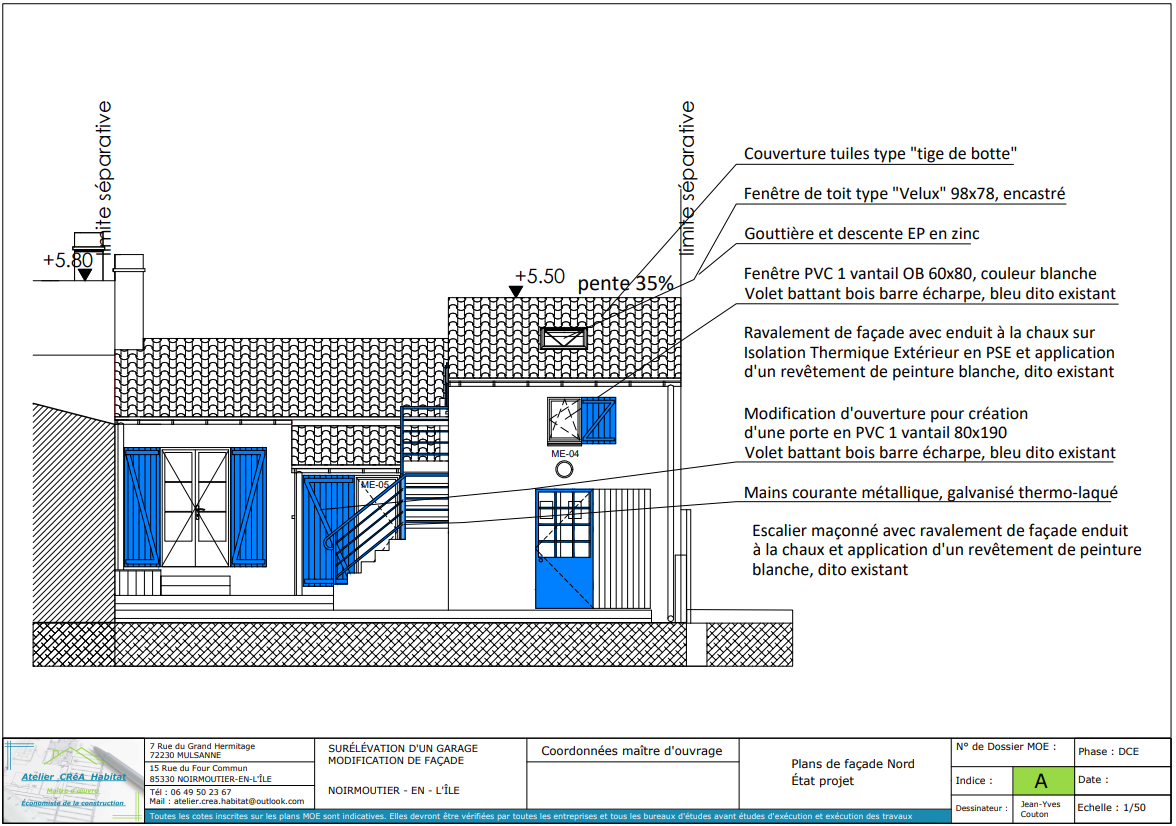Select "15 Rue du Four Commun" address
1176x826 pixels.
(x=198, y=768)
